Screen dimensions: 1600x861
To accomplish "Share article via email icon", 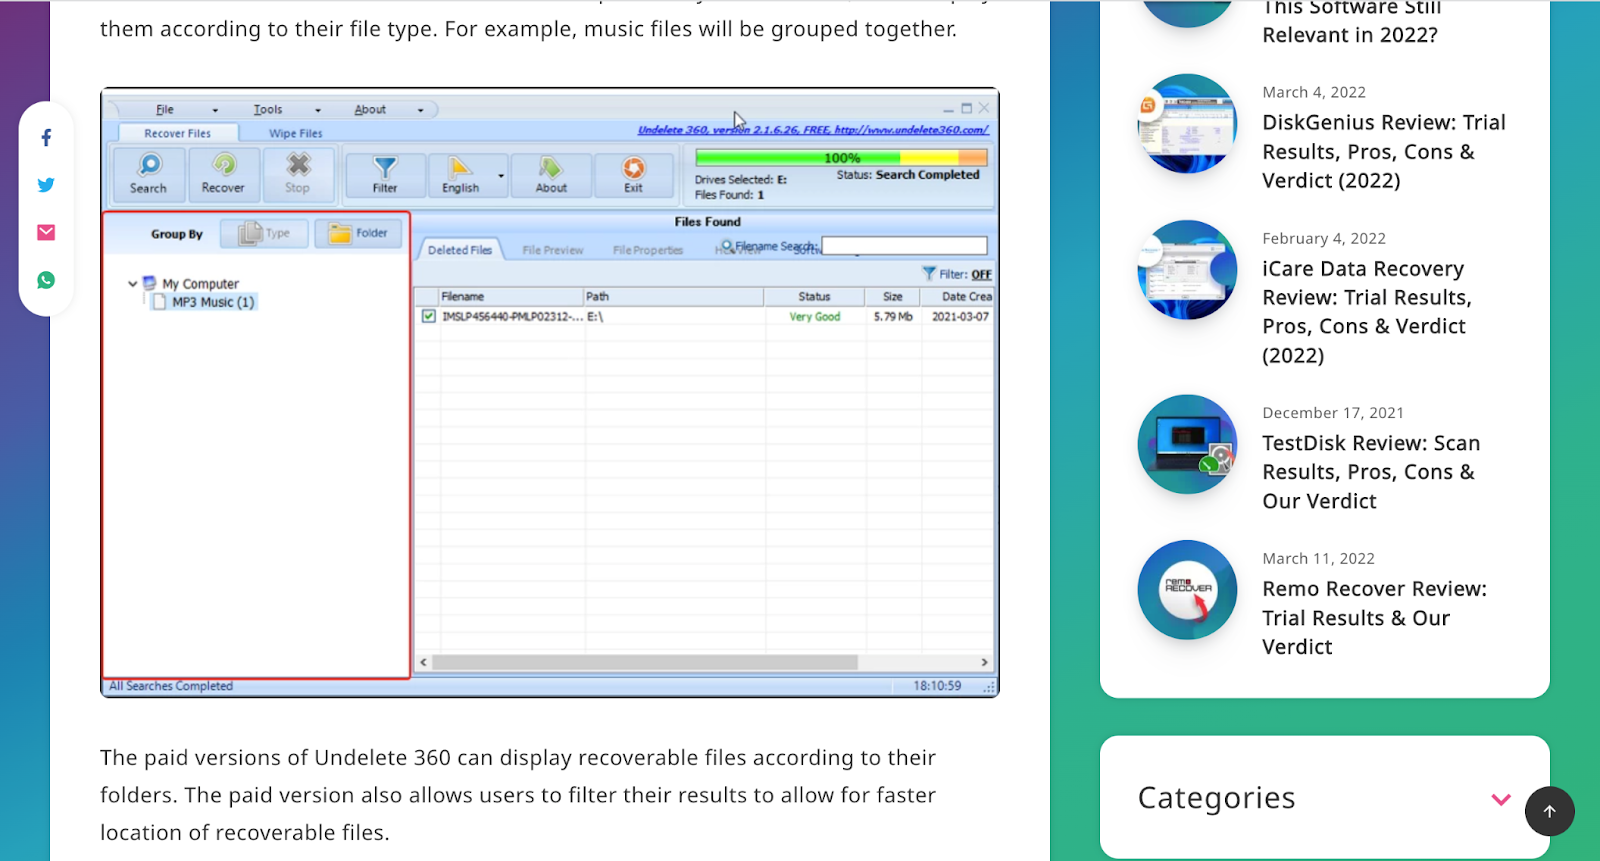I will coord(46,233).
